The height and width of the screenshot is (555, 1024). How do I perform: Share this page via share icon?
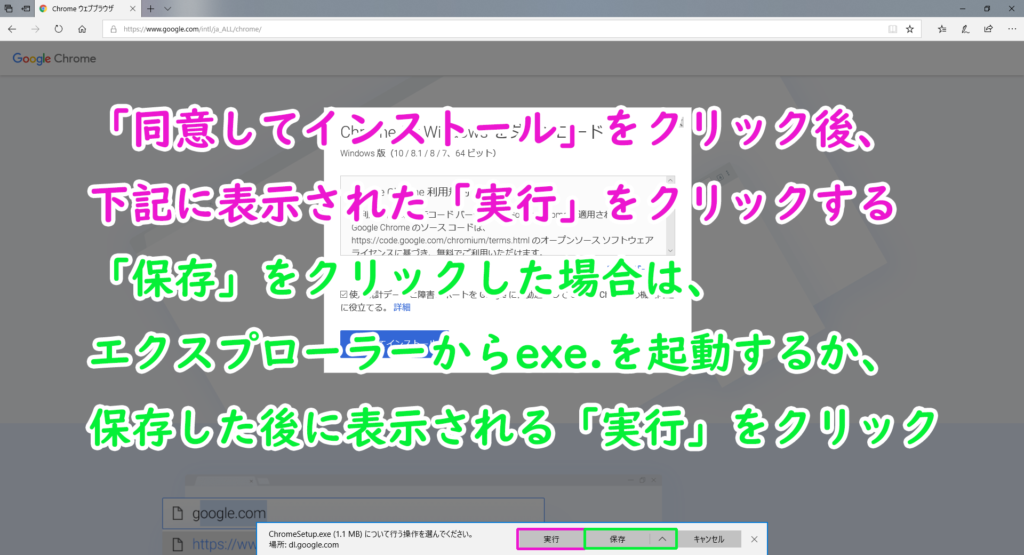click(988, 29)
